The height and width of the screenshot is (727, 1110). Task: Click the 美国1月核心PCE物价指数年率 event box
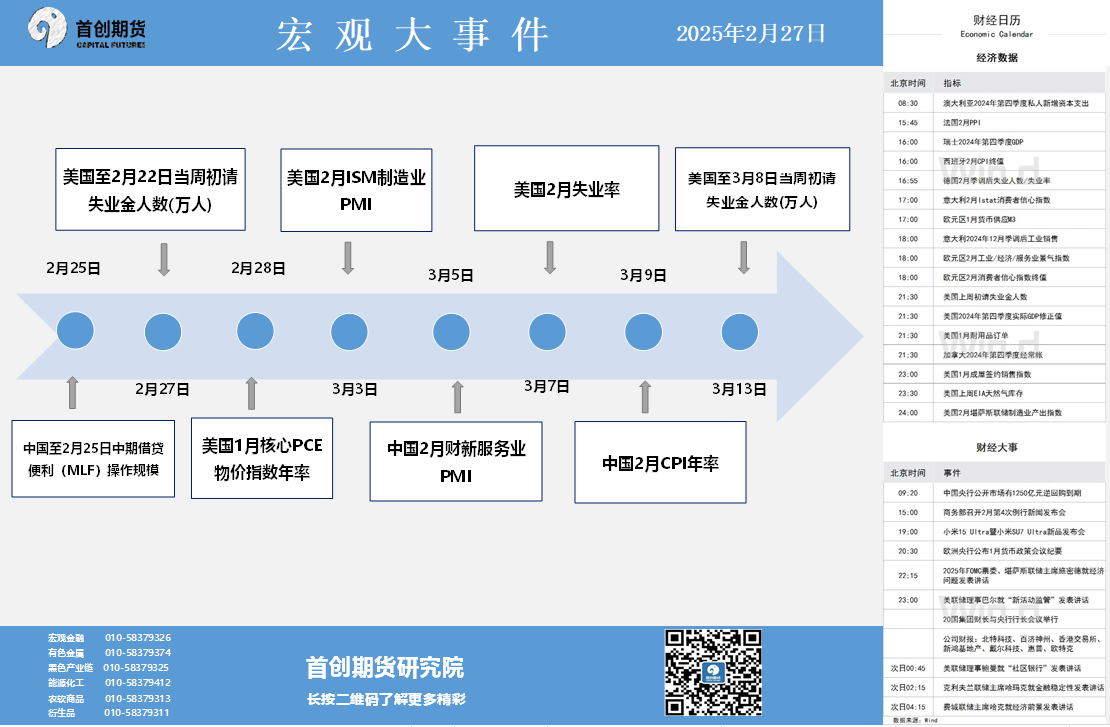coord(262,458)
